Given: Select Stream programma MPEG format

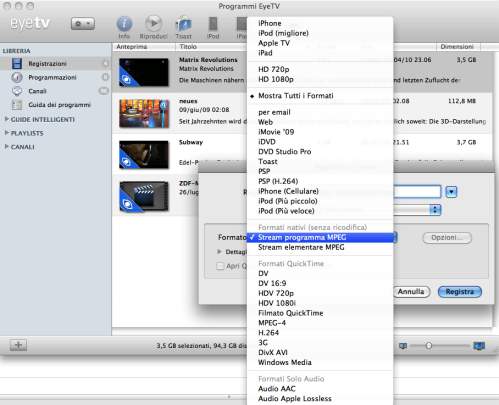Looking at the screenshot, I should (320, 237).
